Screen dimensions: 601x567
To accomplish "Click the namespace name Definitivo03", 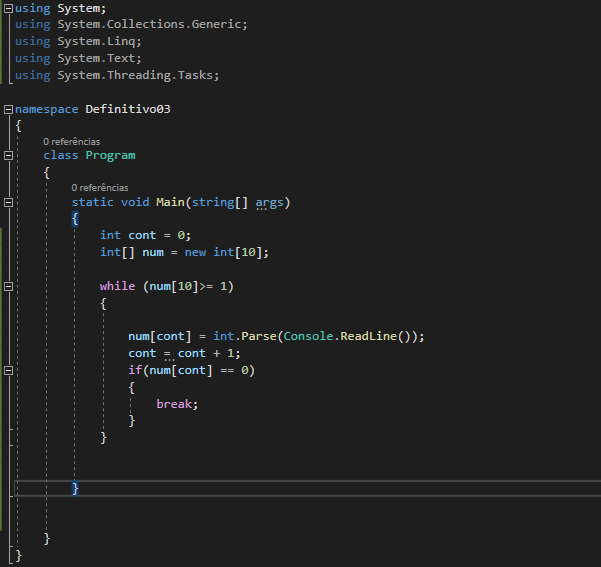I will (x=128, y=109).
